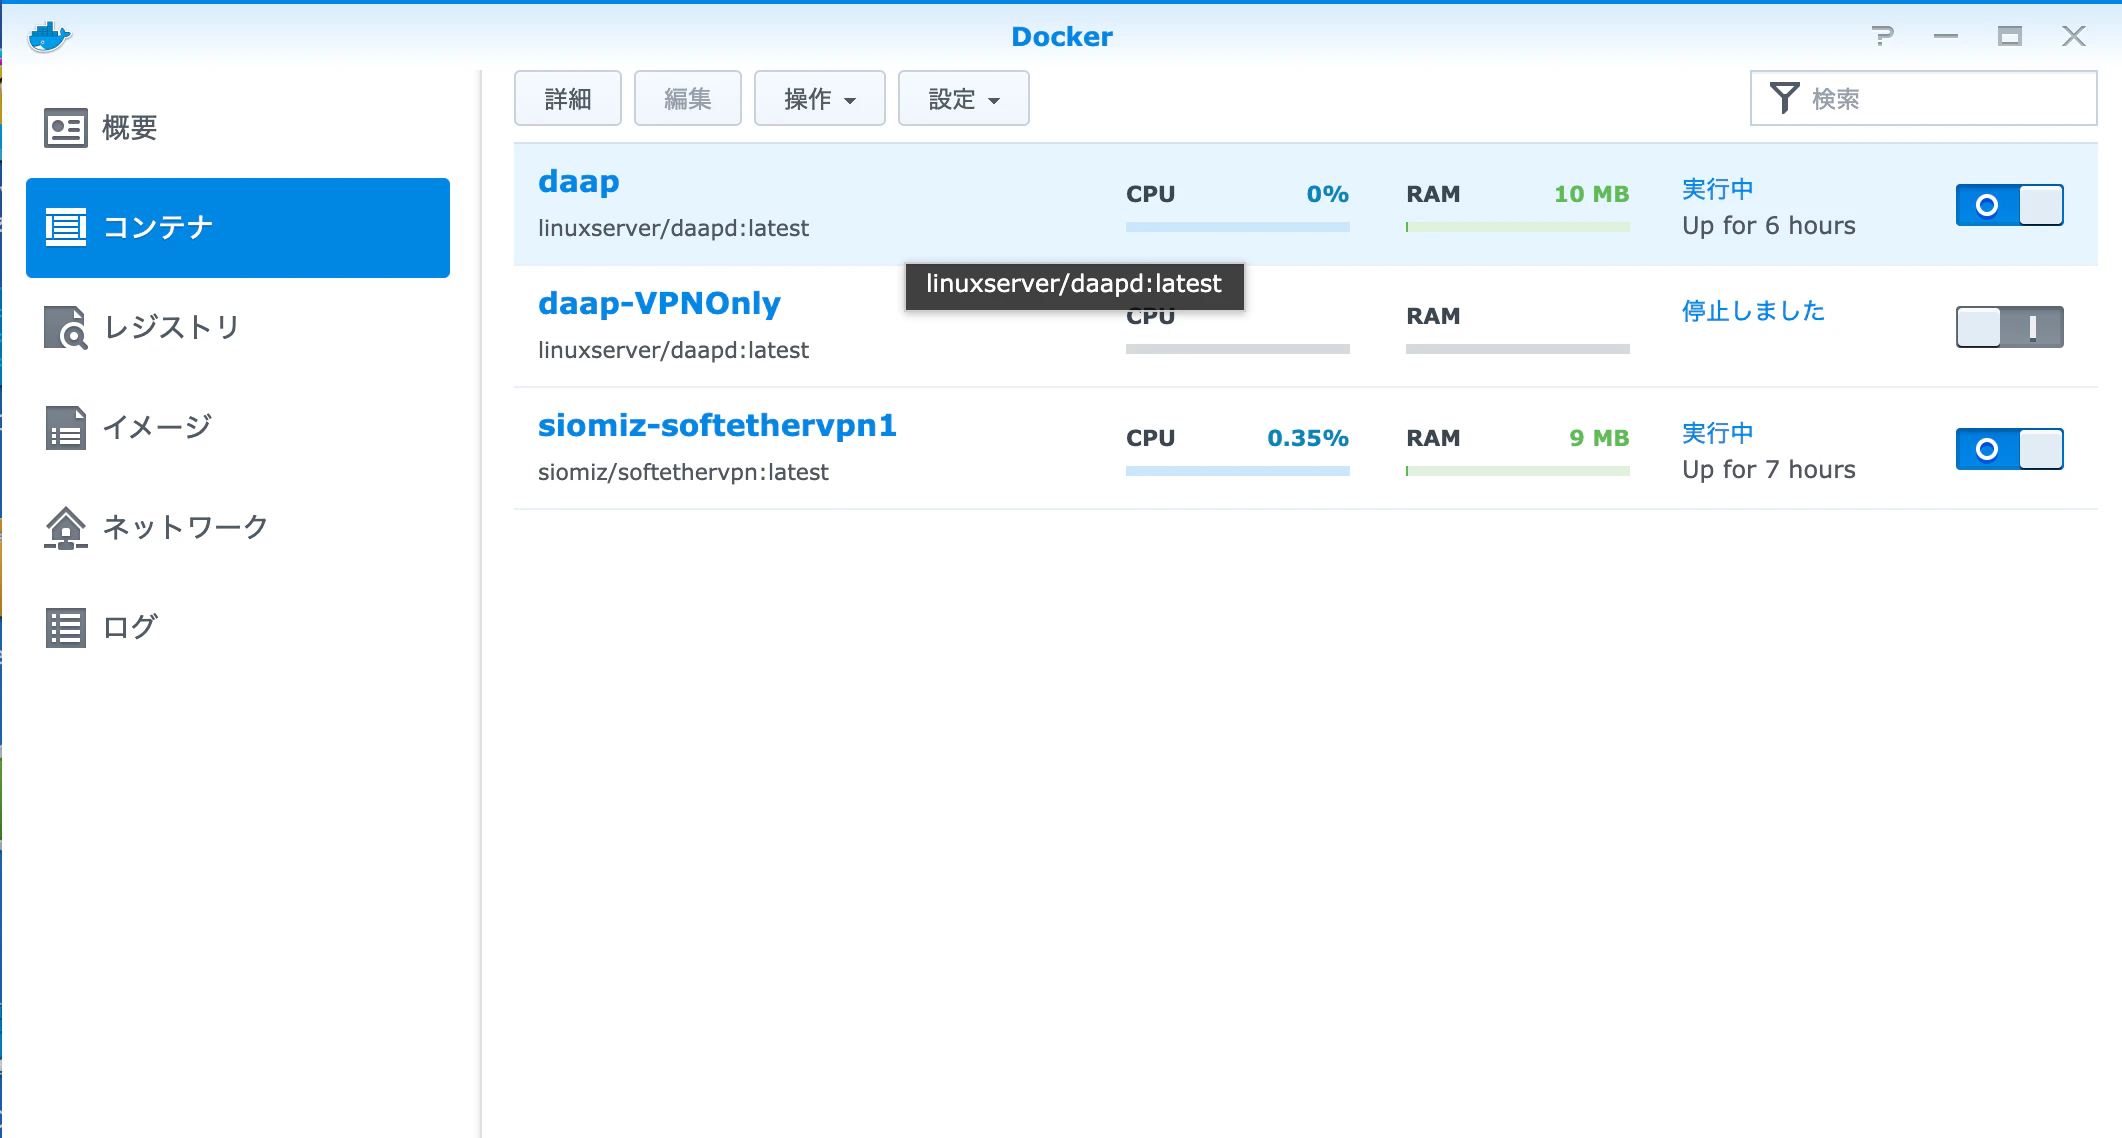Image resolution: width=2122 pixels, height=1138 pixels.
Task: Click the レジストリ registry search icon
Action: click(66, 327)
